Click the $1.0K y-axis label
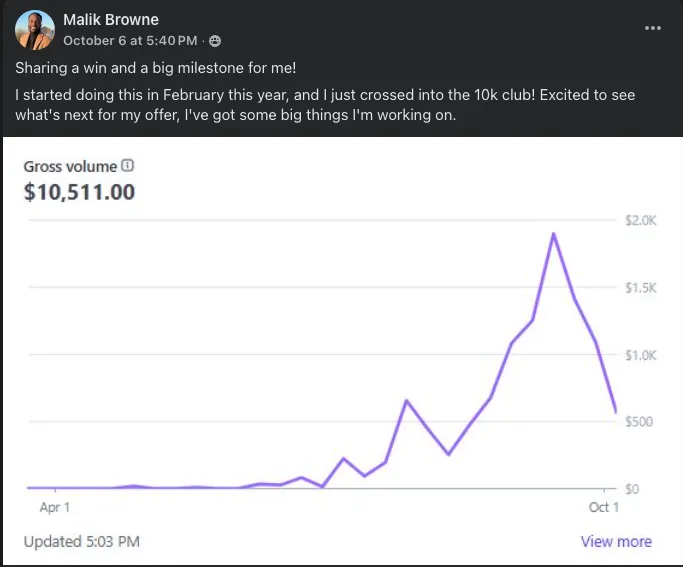Viewport: 683px width, 567px height. pos(639,355)
